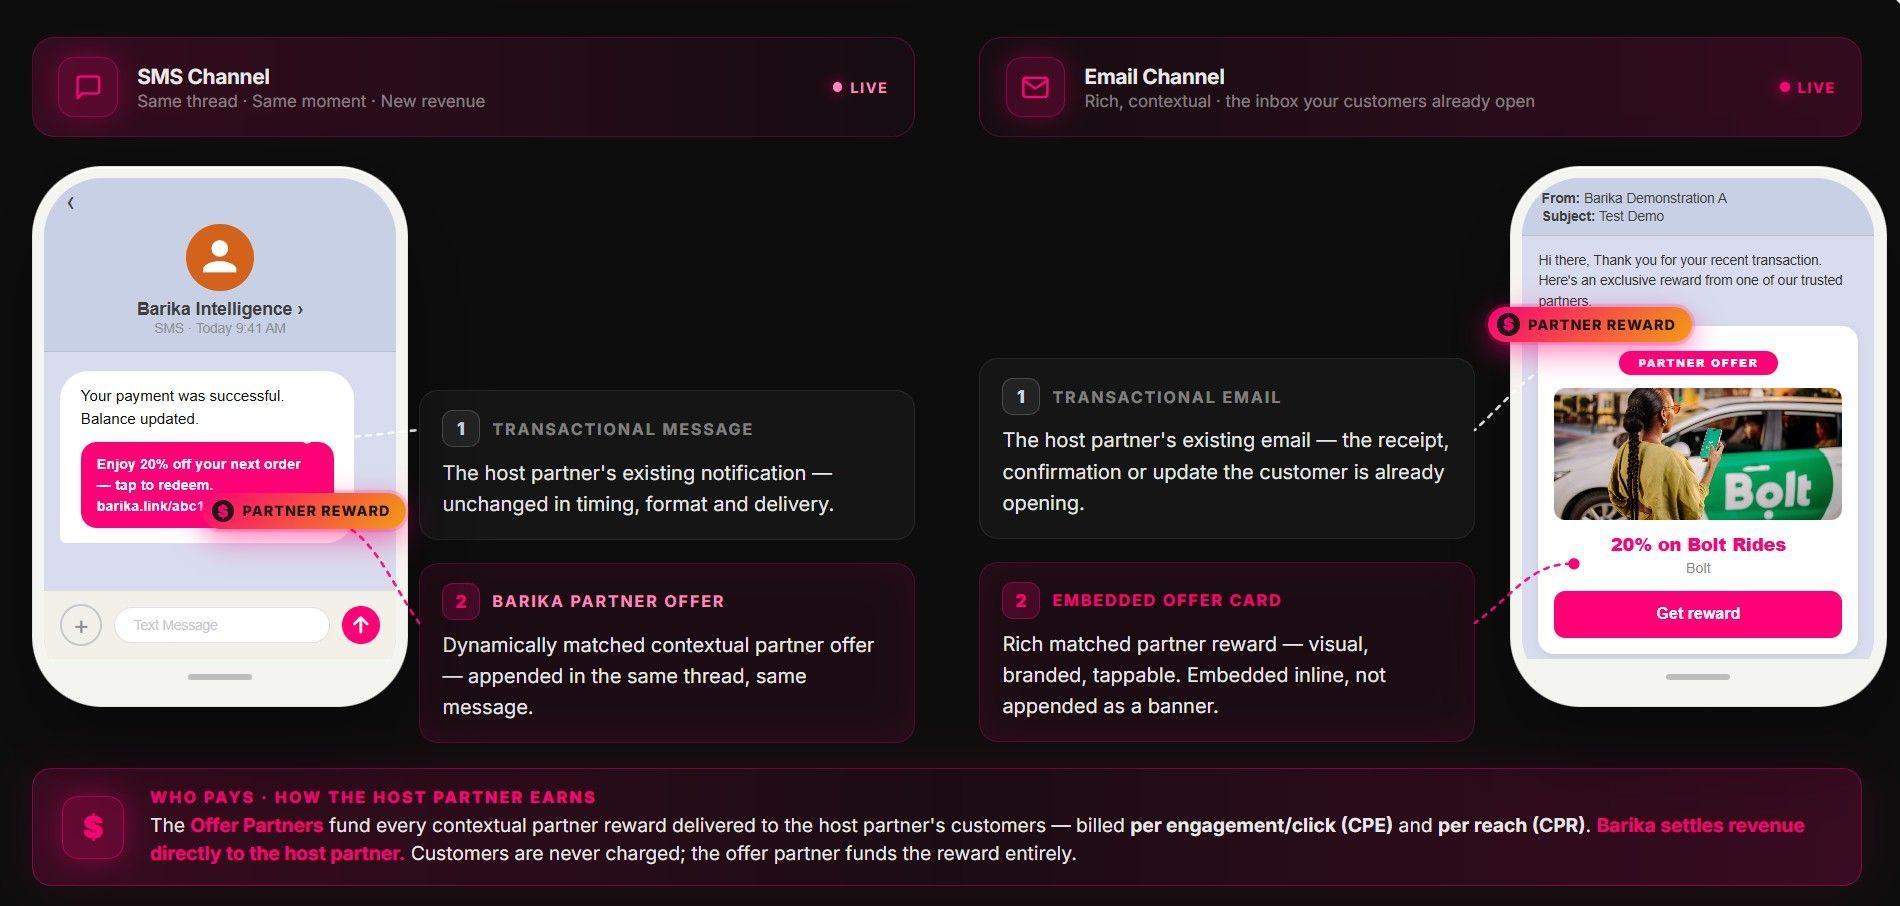The image size is (1900, 906).
Task: Click the LIVE indicator on Email Channel
Action: [x=1807, y=88]
